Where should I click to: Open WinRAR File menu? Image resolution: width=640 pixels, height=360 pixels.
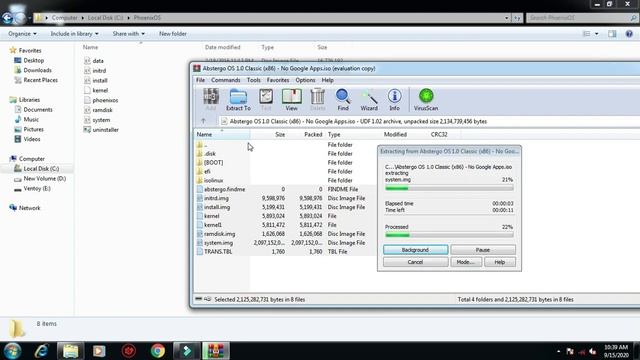200,80
